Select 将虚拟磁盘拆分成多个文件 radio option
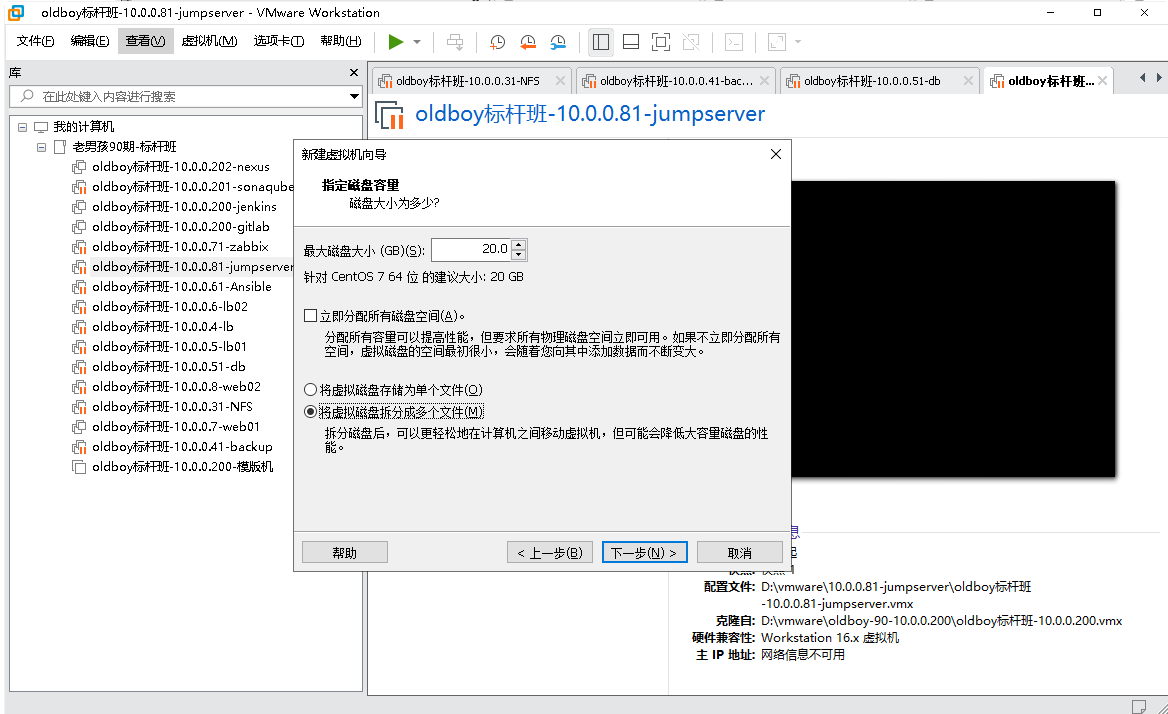 (311, 412)
